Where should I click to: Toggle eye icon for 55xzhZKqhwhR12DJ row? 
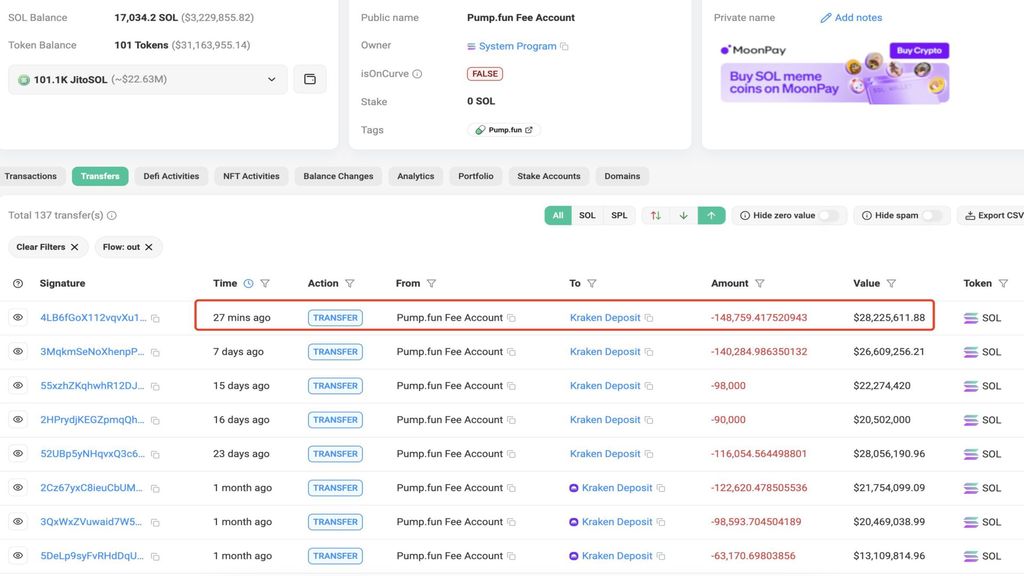pos(18,385)
